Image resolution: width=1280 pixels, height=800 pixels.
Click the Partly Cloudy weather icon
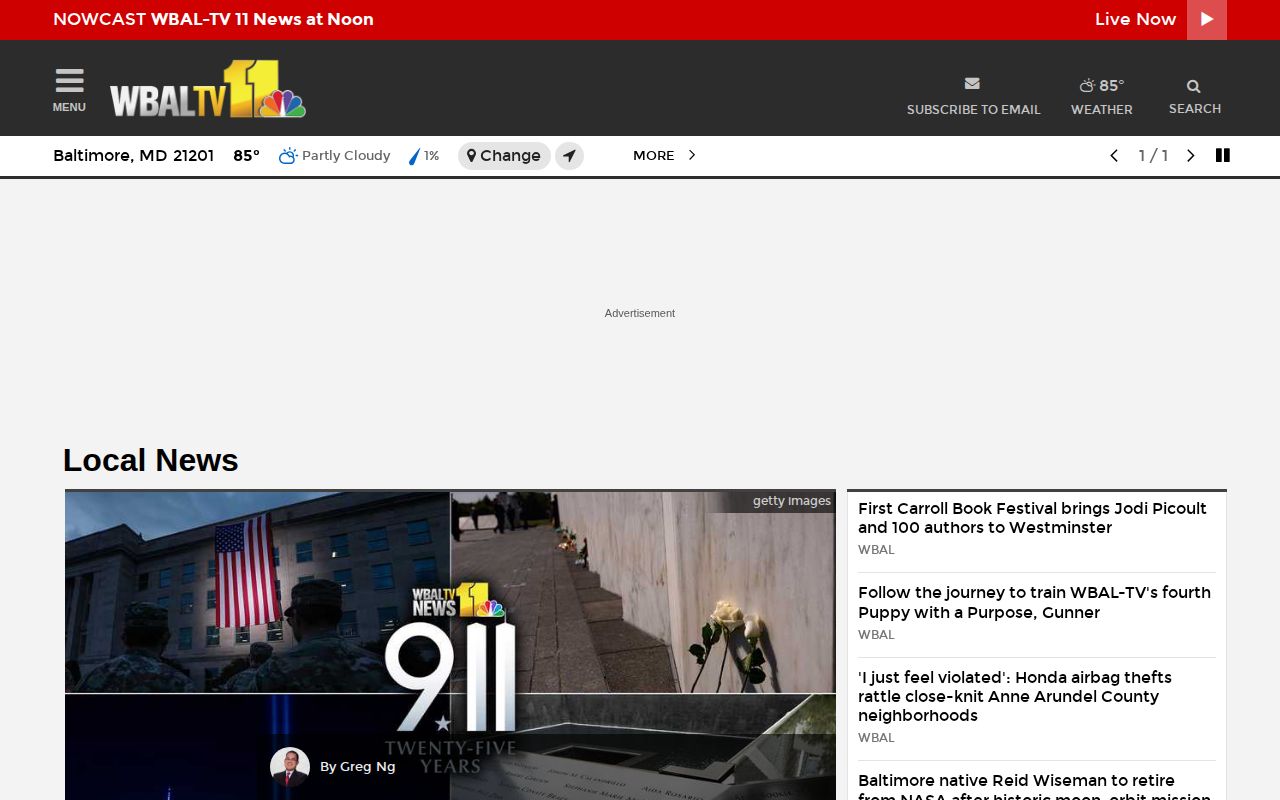[288, 155]
